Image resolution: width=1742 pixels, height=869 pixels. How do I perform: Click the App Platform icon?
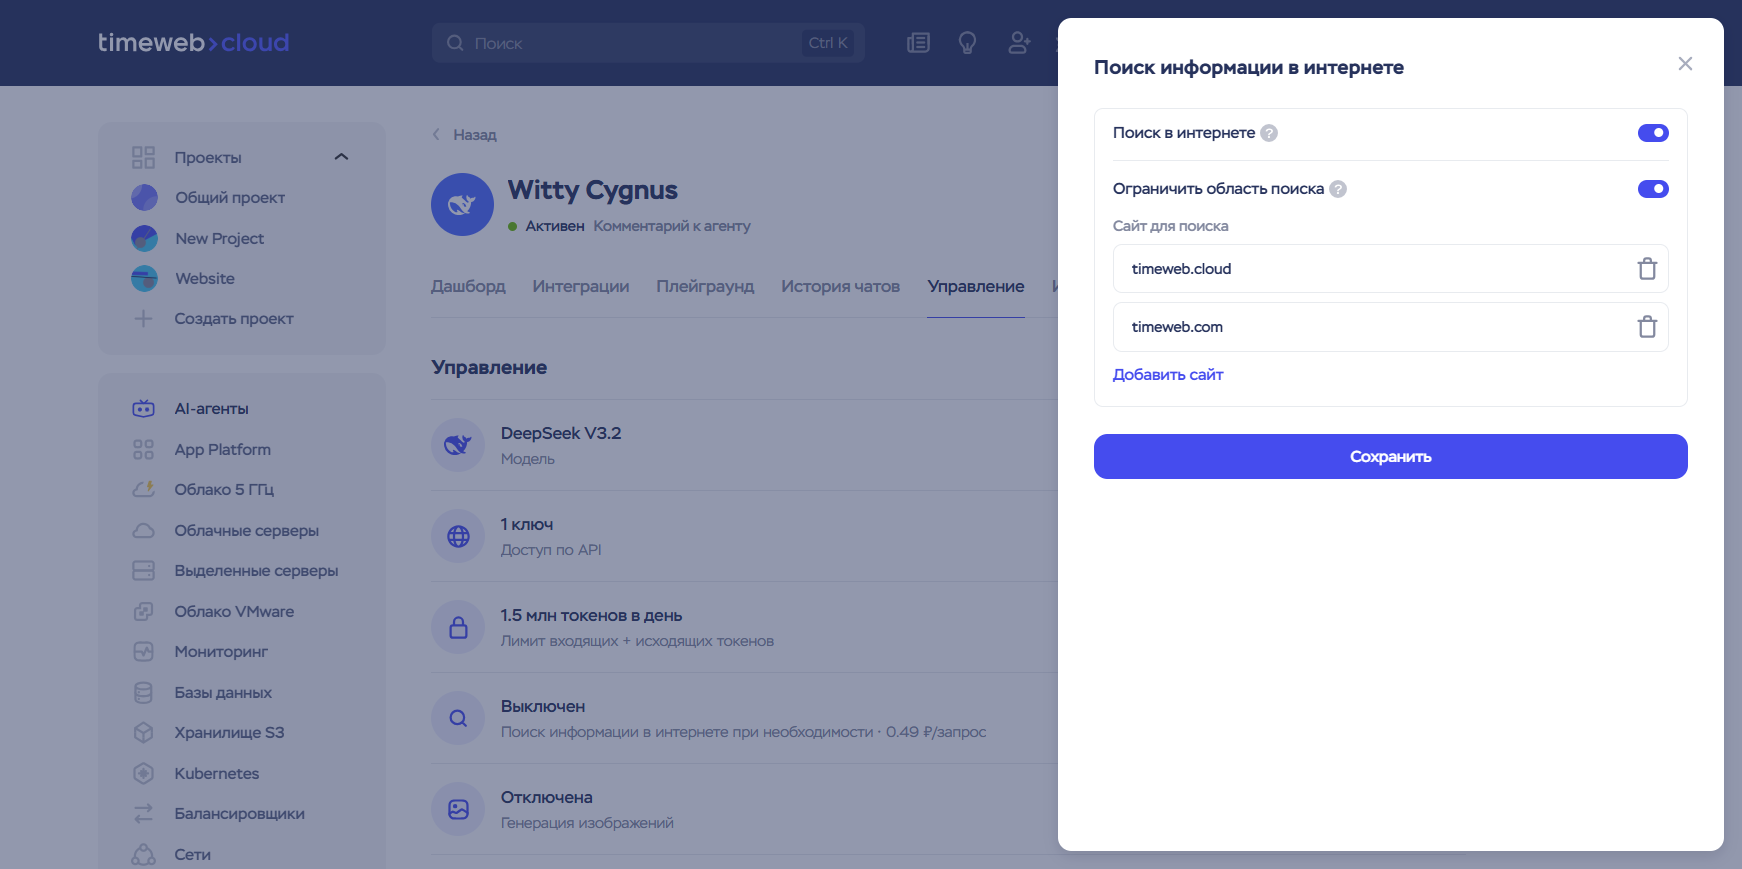tap(143, 449)
